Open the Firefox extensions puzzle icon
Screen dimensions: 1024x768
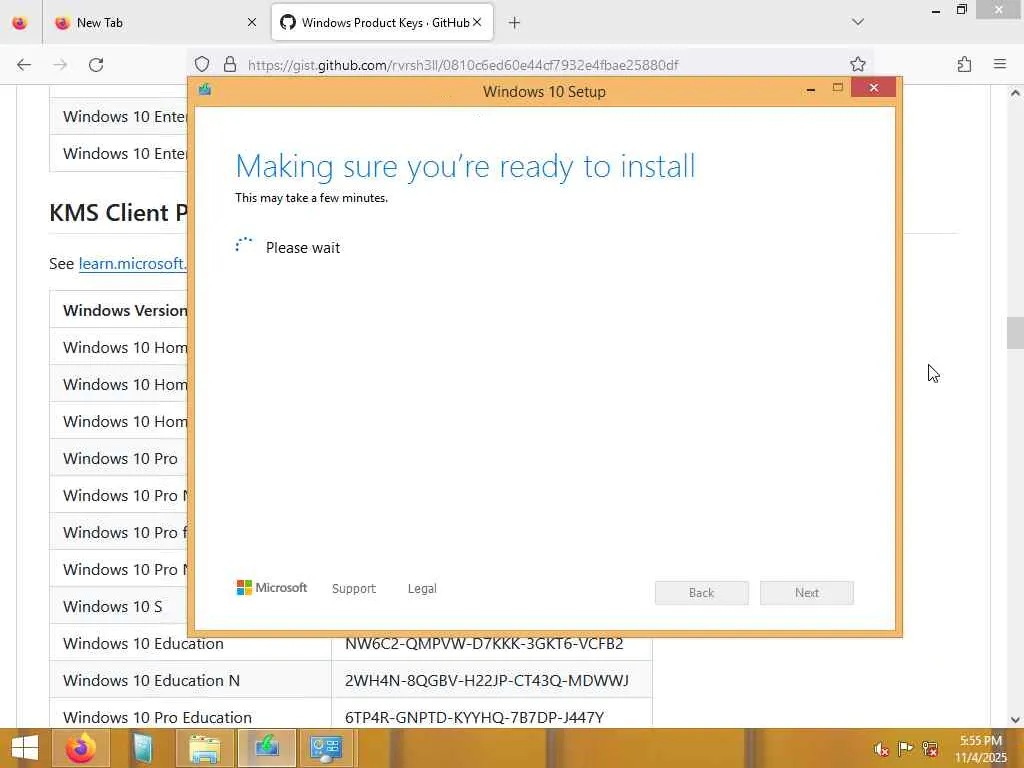(x=964, y=64)
